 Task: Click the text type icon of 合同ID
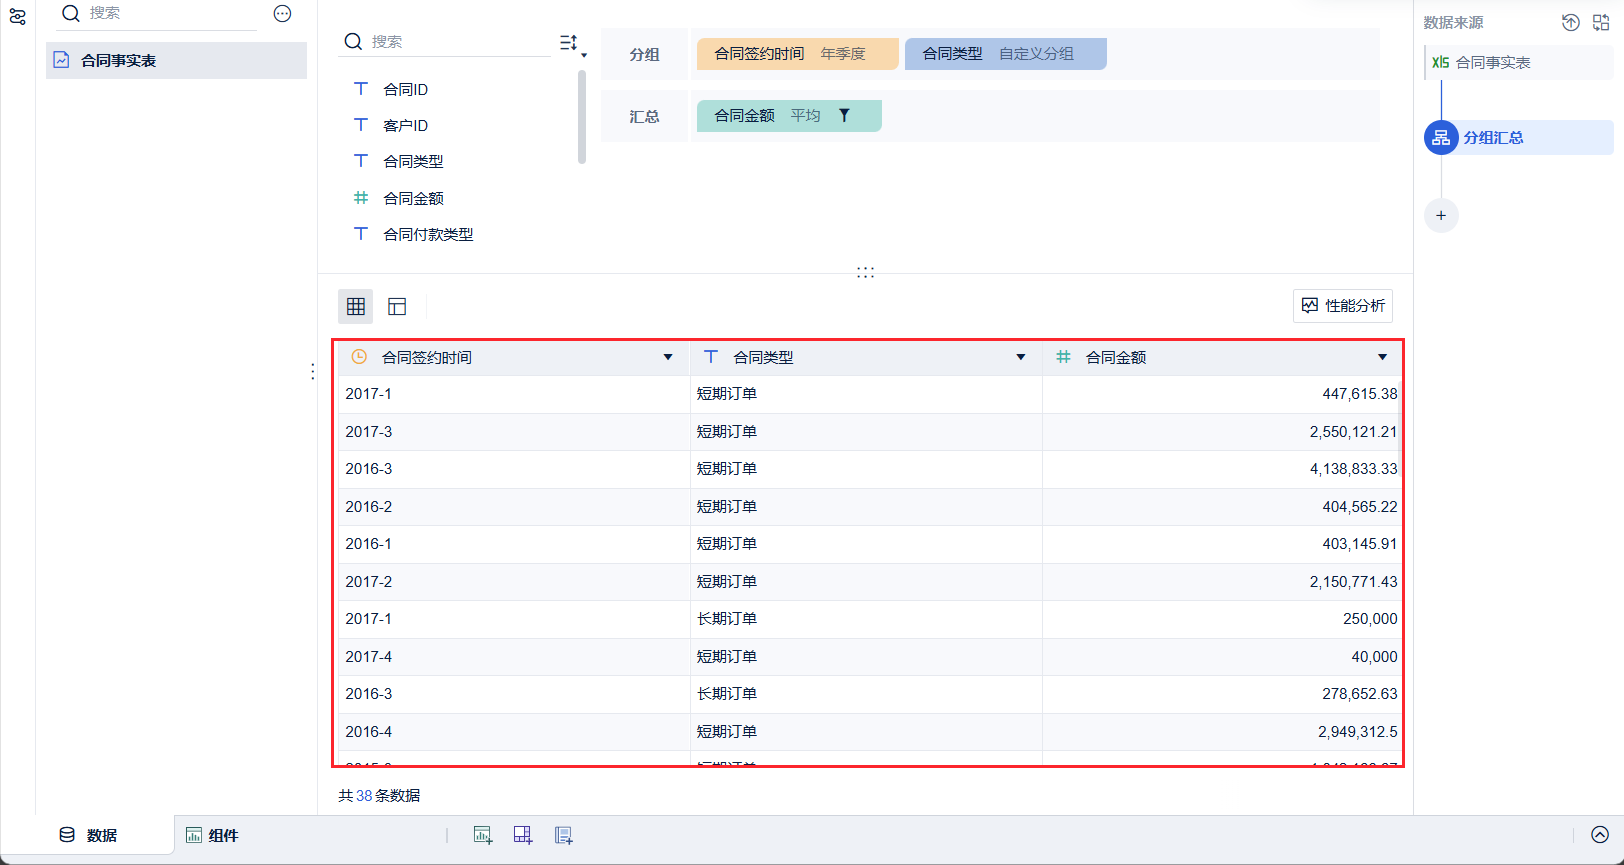click(x=361, y=89)
